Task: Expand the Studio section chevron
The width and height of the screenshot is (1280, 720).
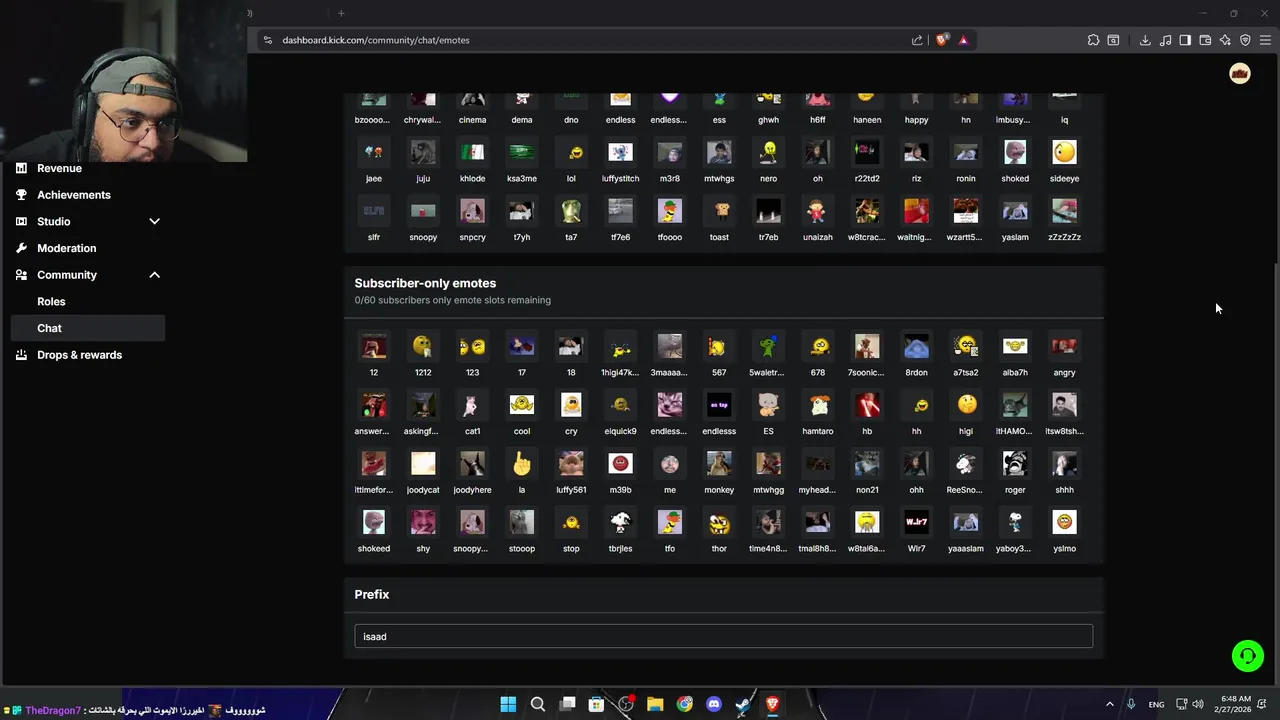Action: point(154,221)
